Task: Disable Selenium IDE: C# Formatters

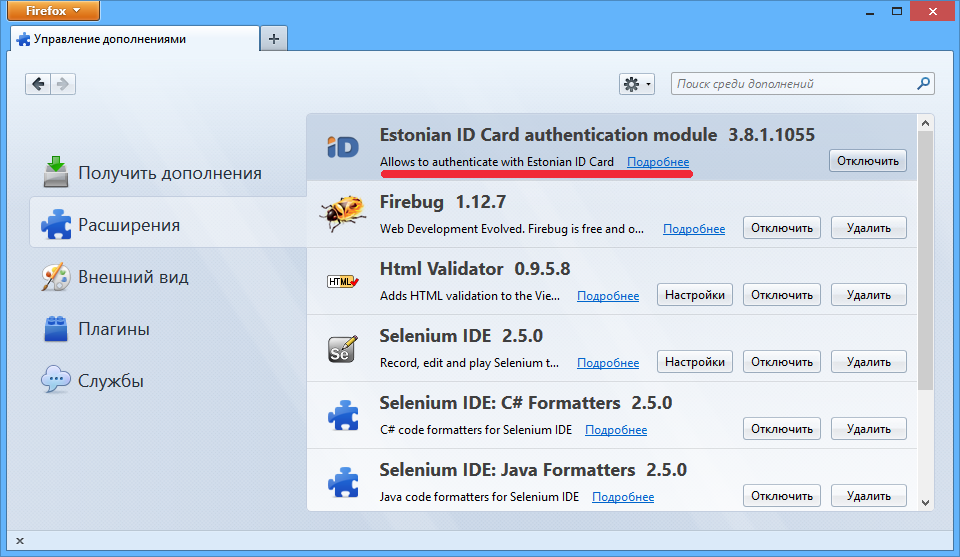Action: [x=782, y=429]
